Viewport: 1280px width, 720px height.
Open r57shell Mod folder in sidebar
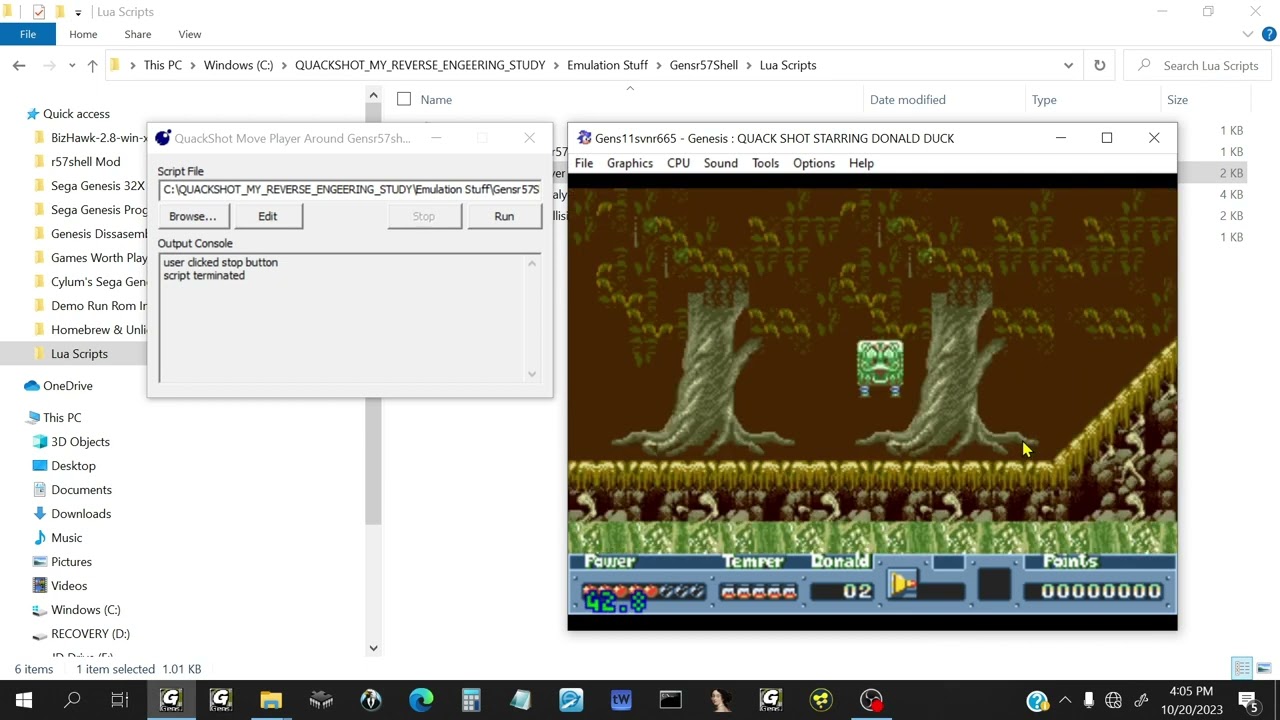85,162
